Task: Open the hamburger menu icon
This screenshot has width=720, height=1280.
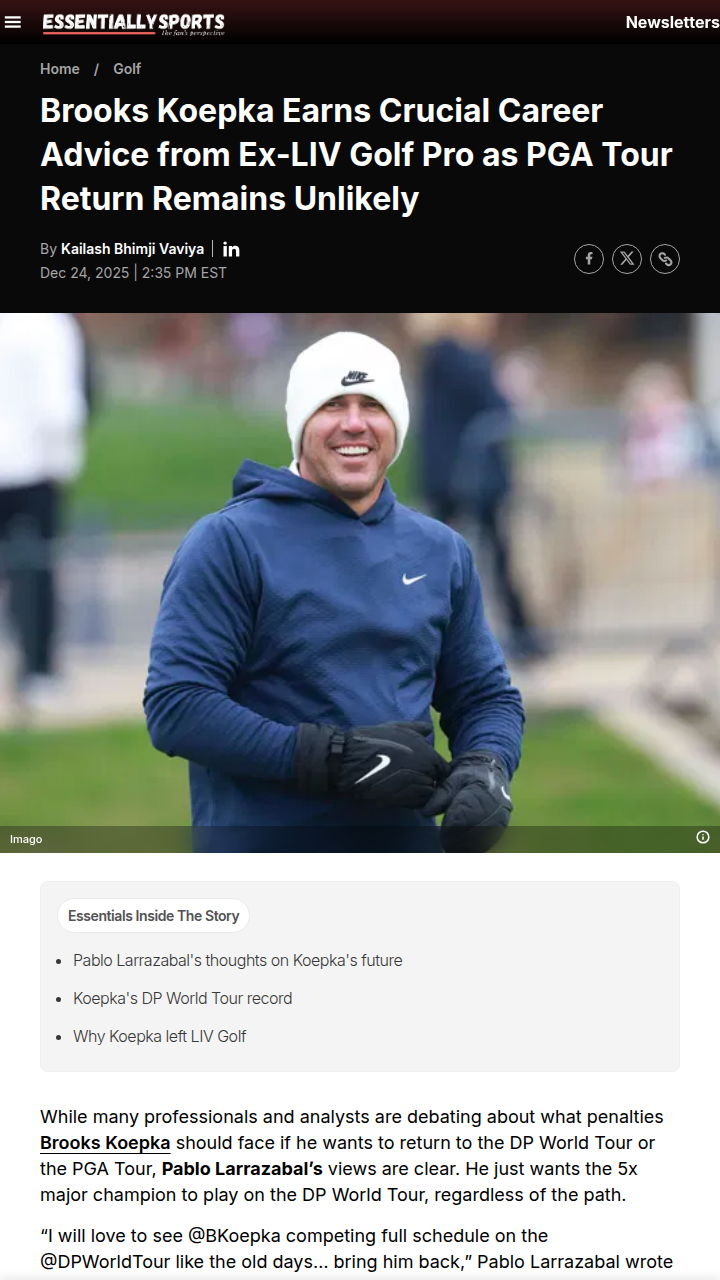Action: (x=13, y=22)
